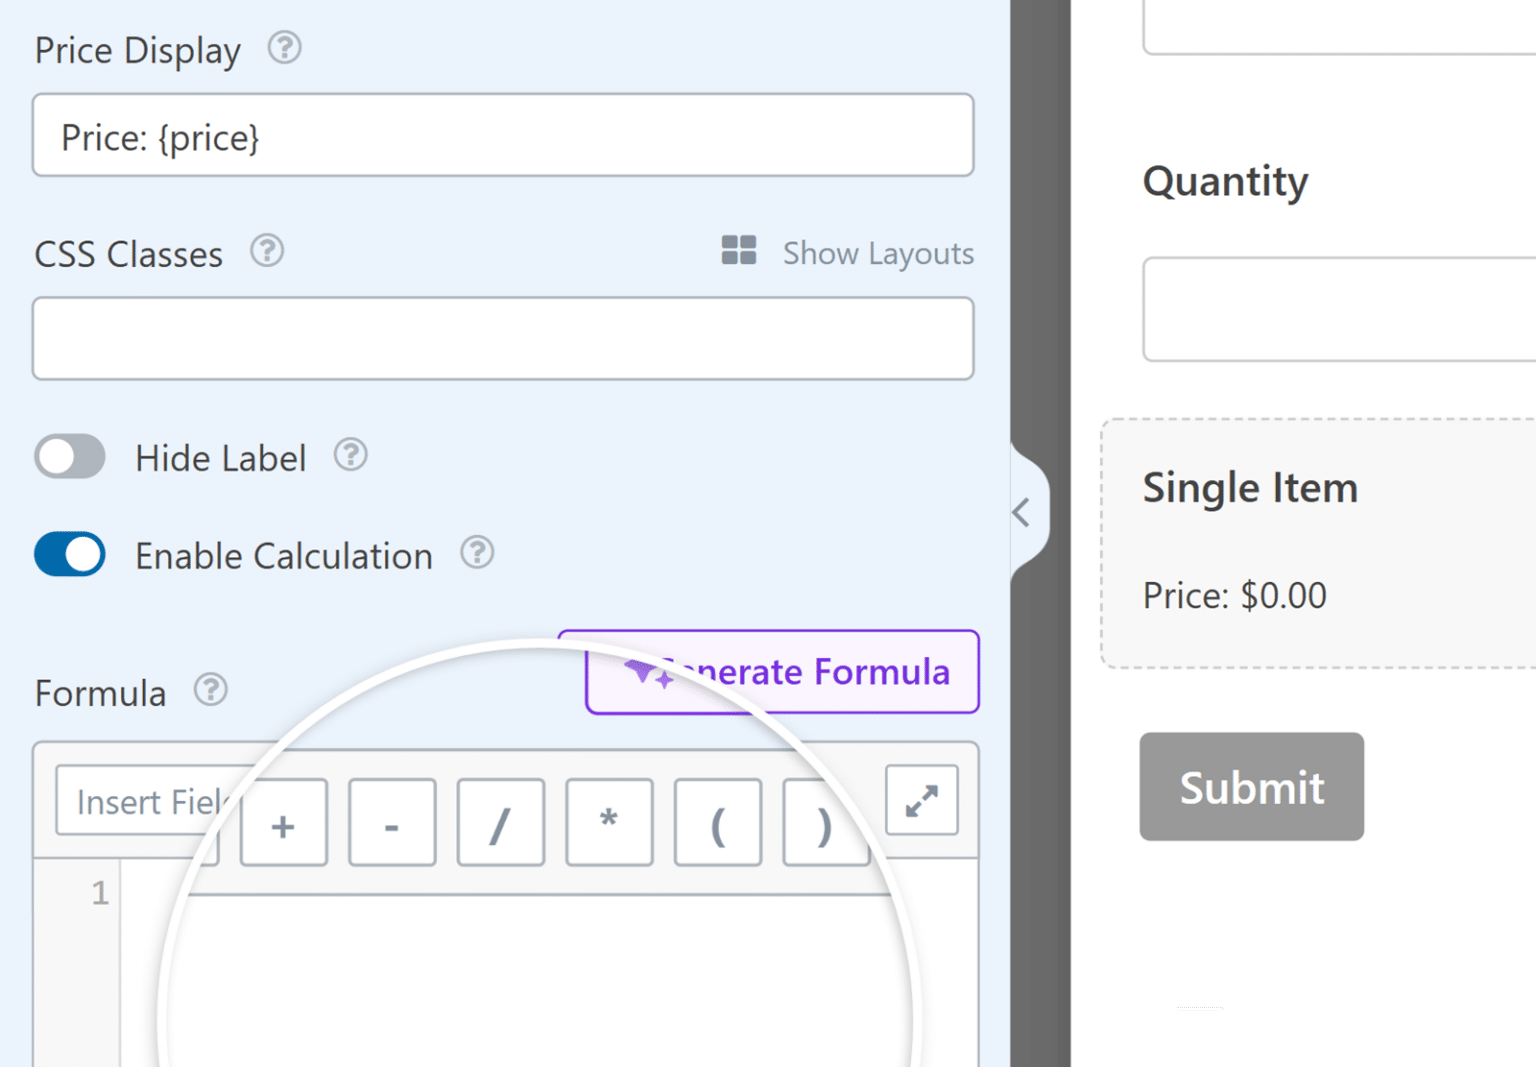
Task: Open the Price Display help tooltip
Action: pyautogui.click(x=283, y=48)
